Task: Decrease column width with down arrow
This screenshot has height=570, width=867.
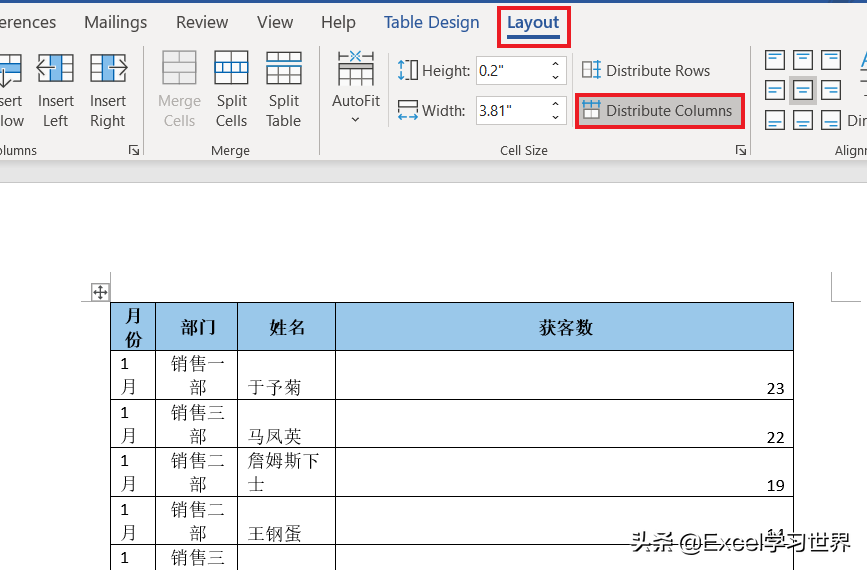Action: [556, 117]
